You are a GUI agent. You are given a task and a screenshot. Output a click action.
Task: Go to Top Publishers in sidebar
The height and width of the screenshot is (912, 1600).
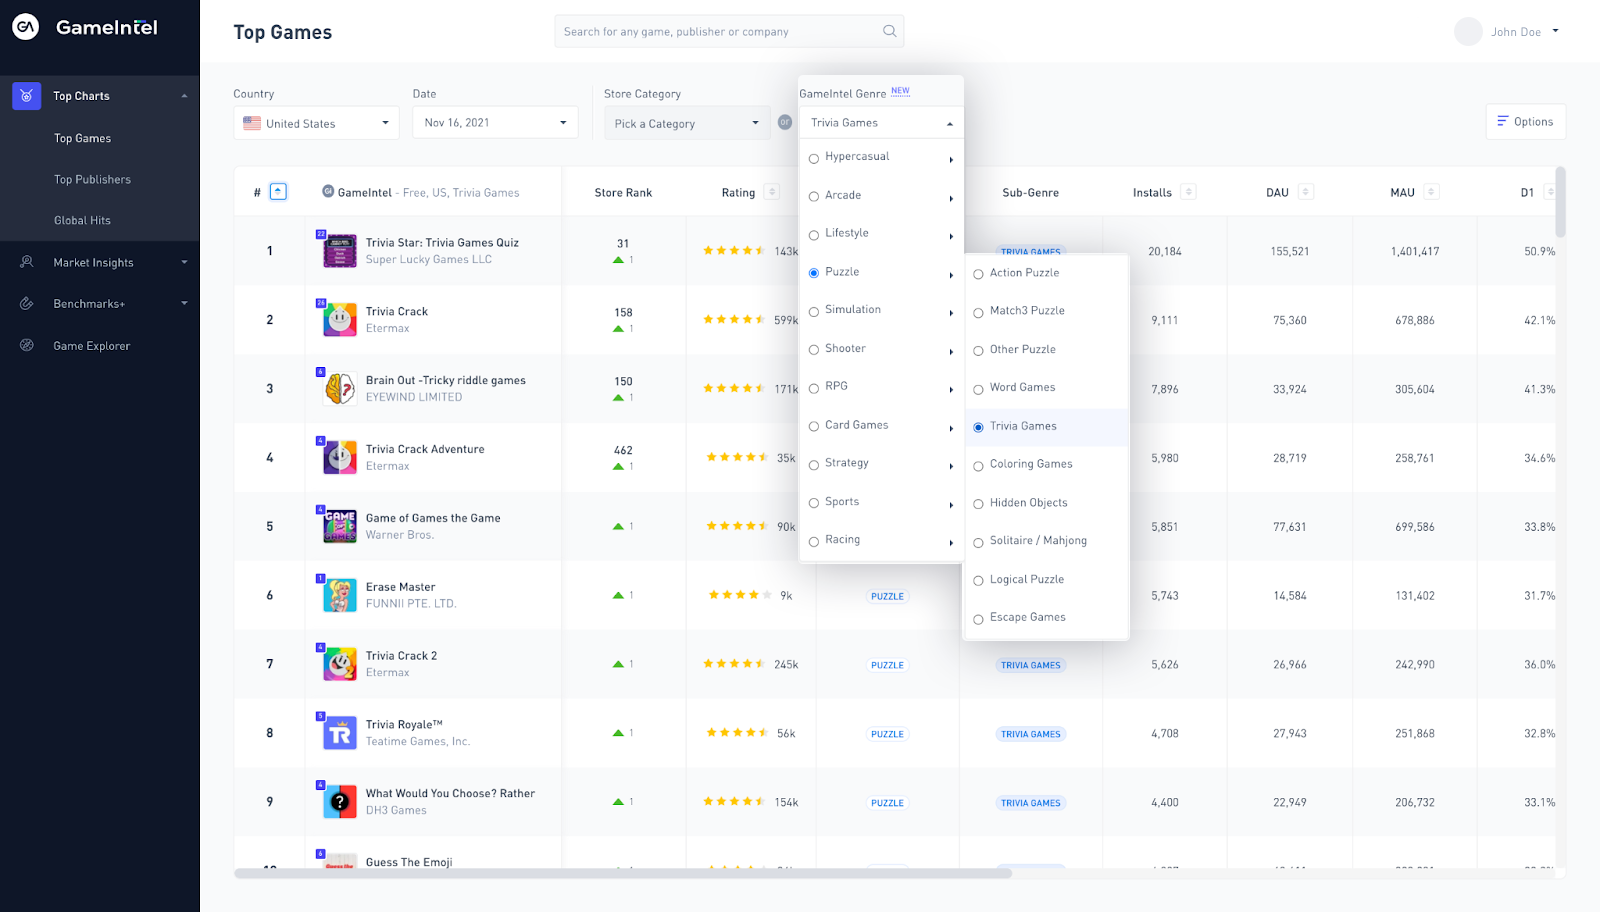(92, 179)
